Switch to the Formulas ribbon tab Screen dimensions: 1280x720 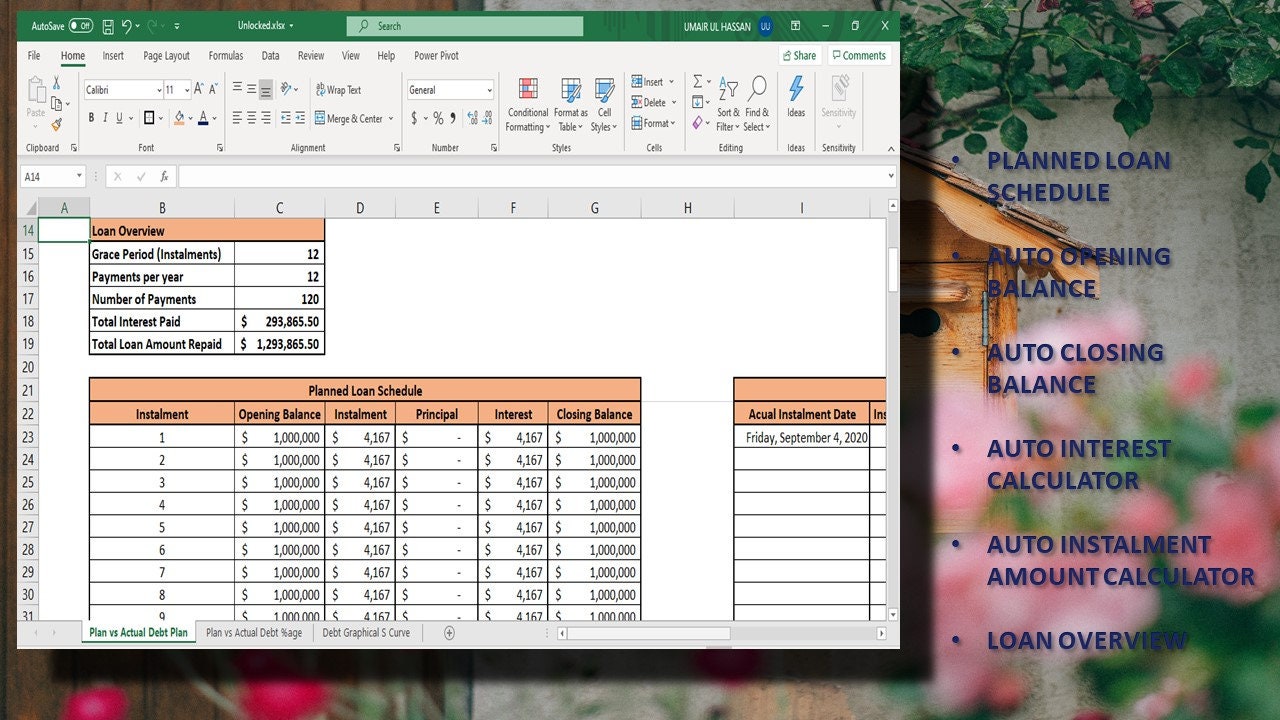point(226,56)
